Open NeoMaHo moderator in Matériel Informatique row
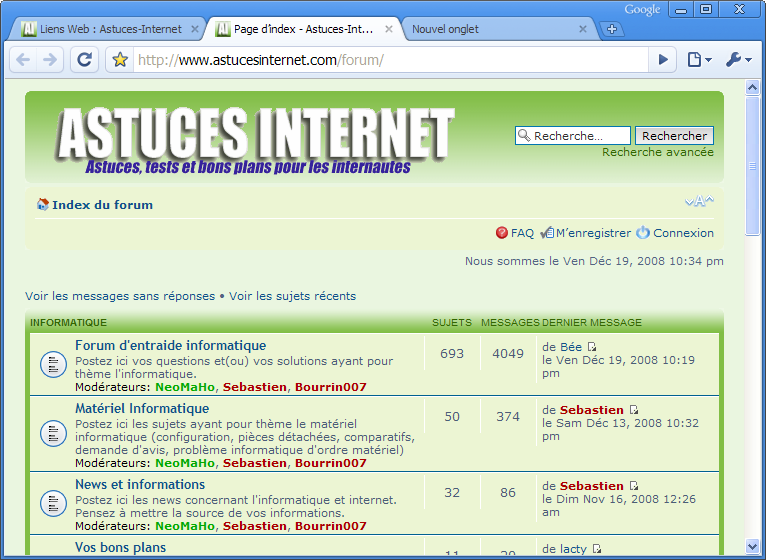This screenshot has height=560, width=766. click(185, 463)
